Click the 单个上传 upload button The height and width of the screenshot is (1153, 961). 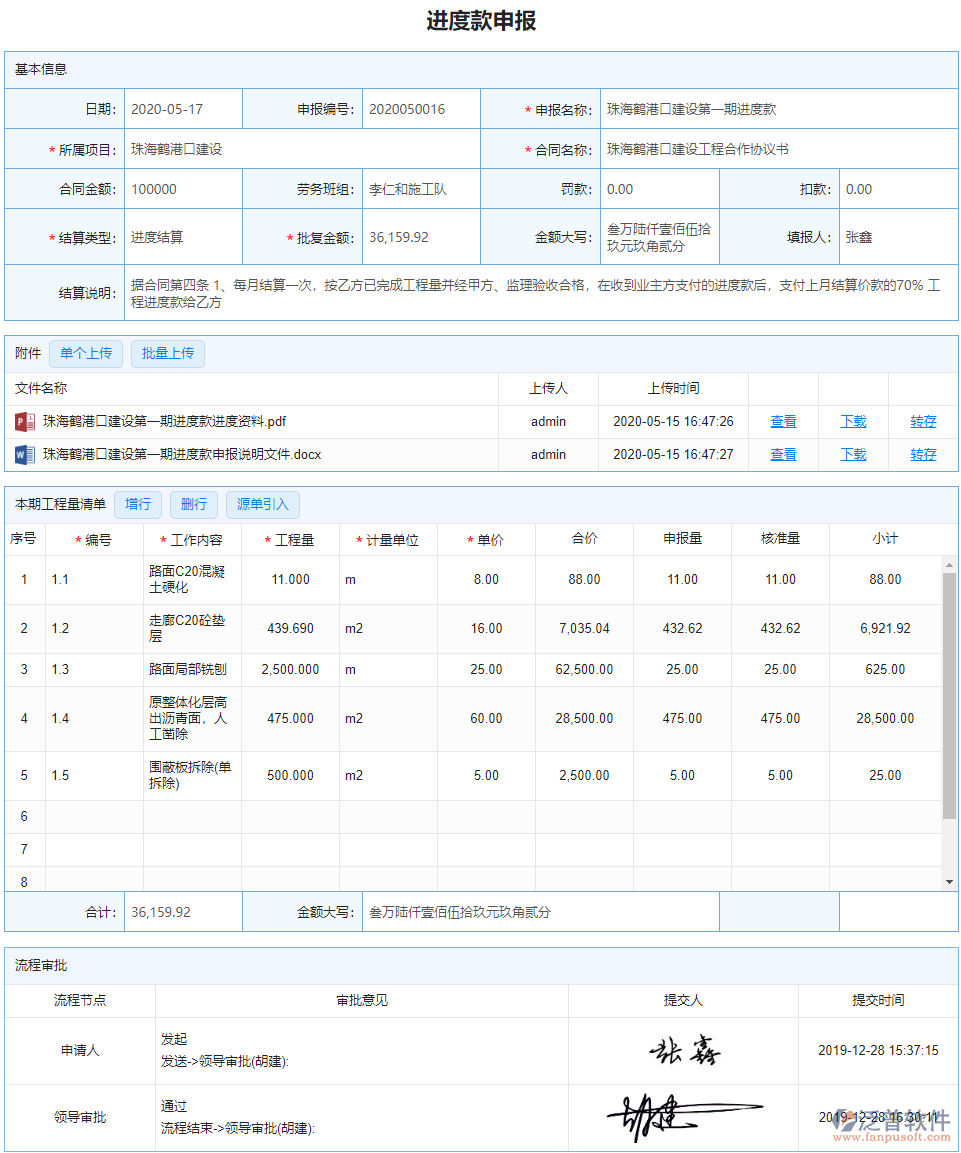86,353
